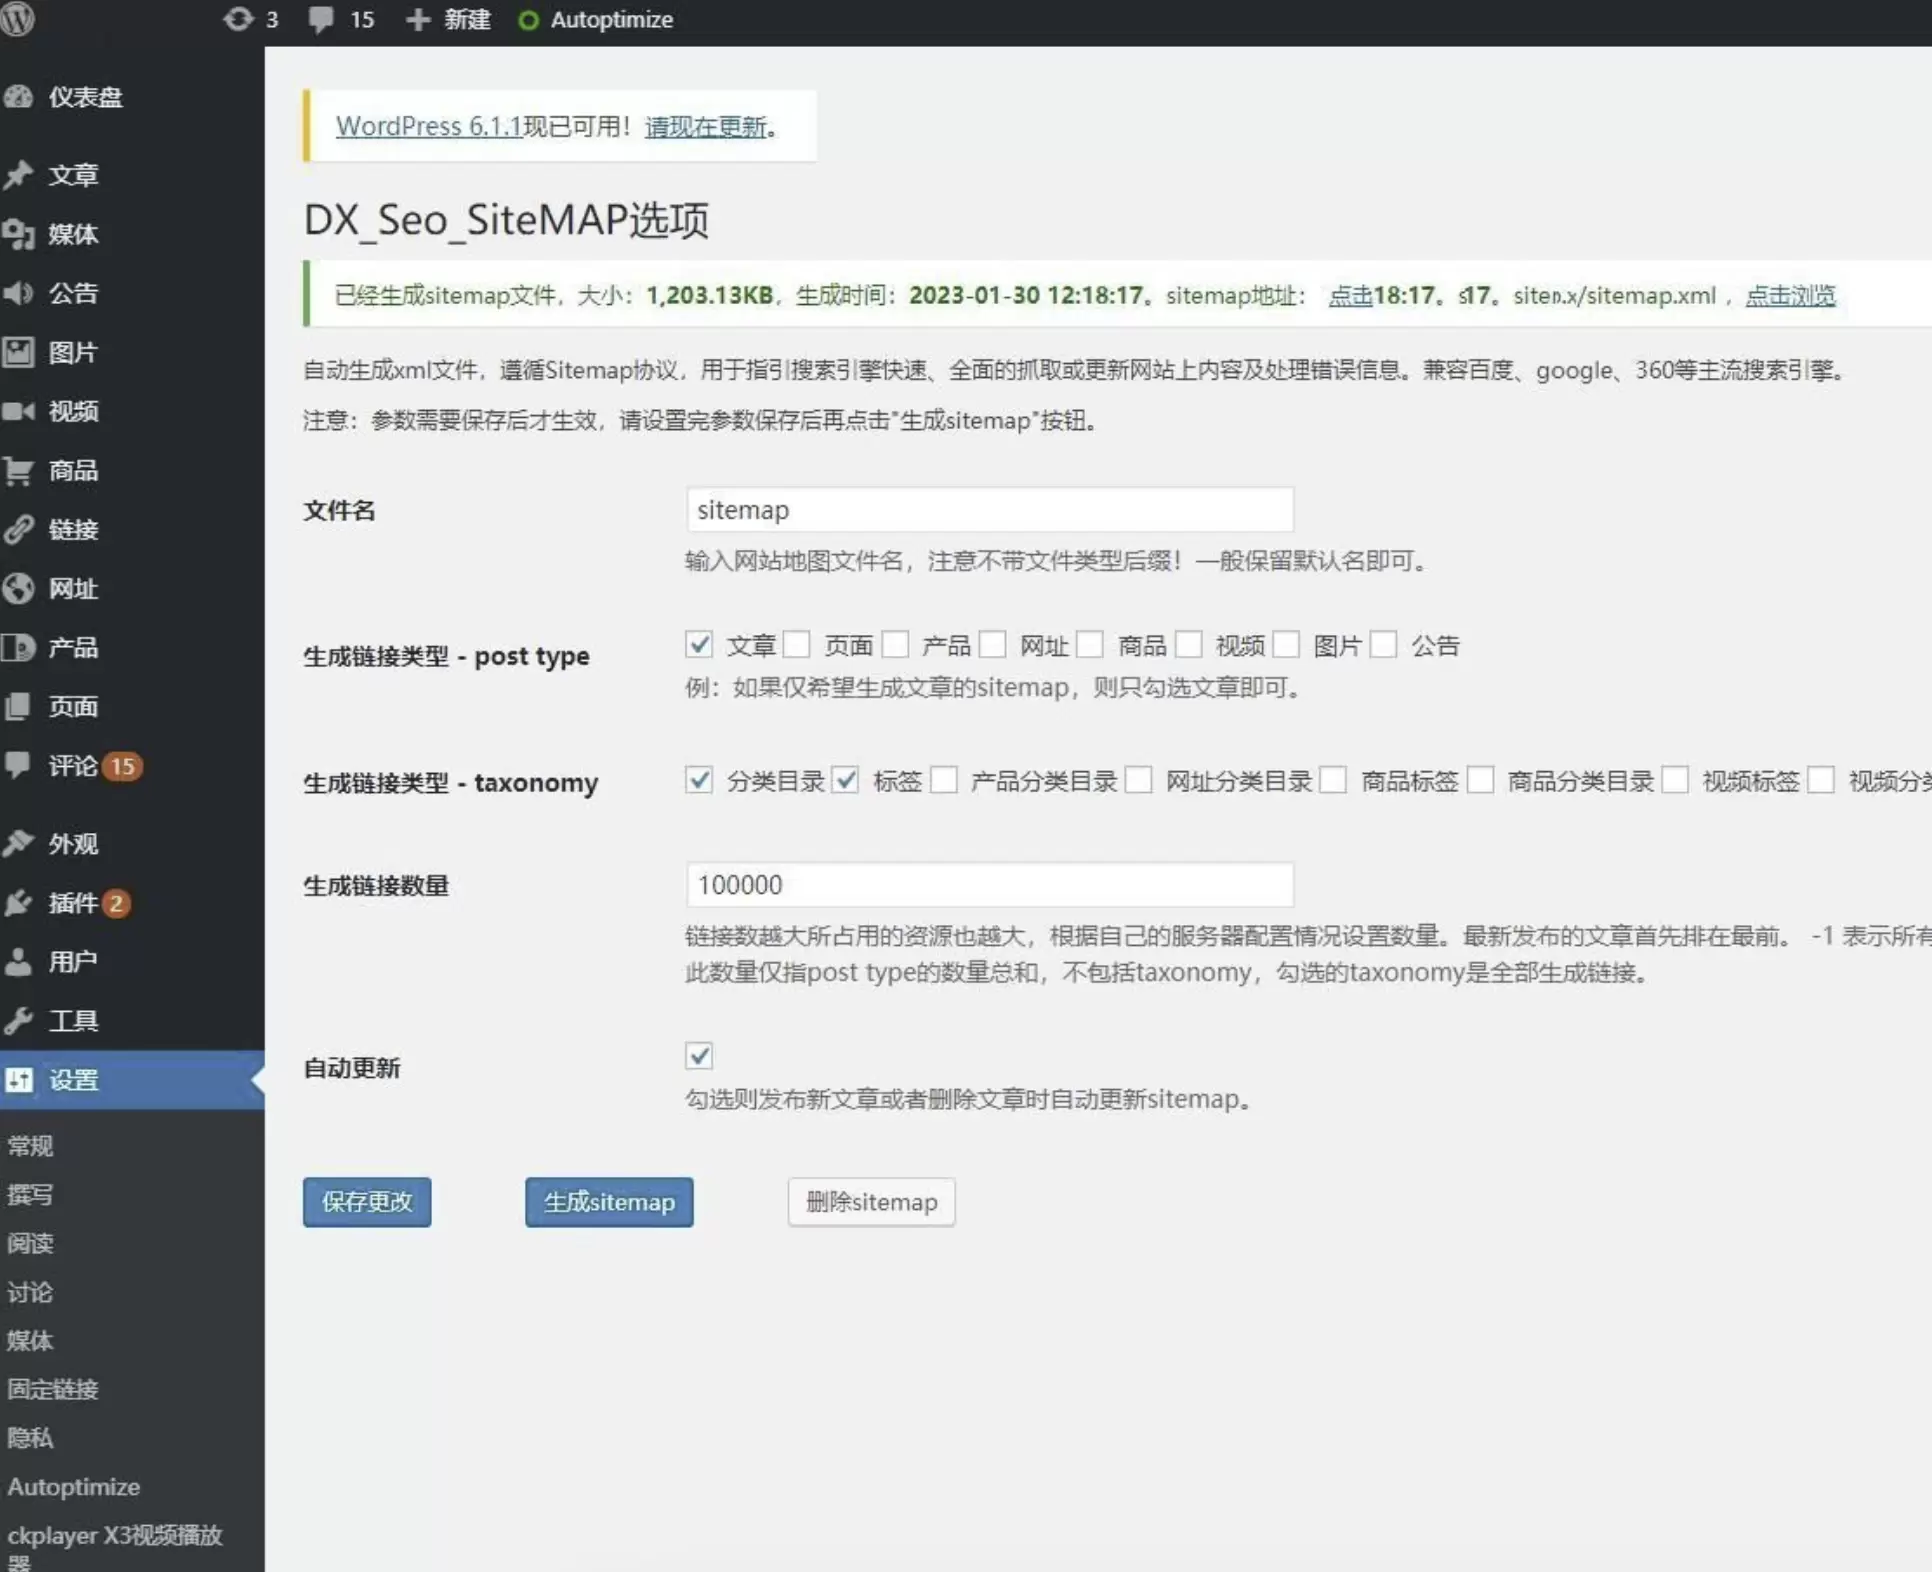Click the 点击浏览 sitemap link

(x=1790, y=295)
